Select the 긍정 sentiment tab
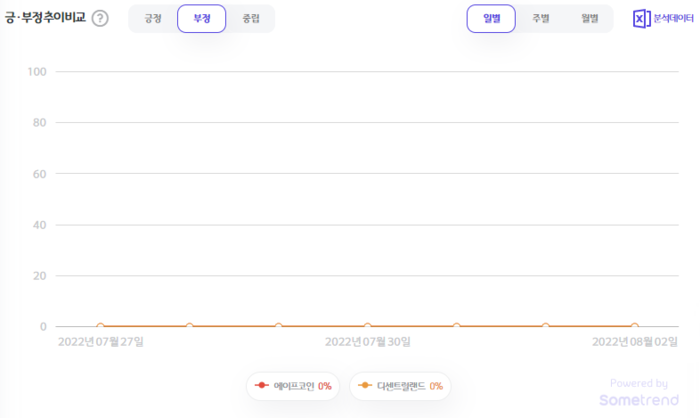Viewport: 700px width, 418px height. [x=153, y=18]
